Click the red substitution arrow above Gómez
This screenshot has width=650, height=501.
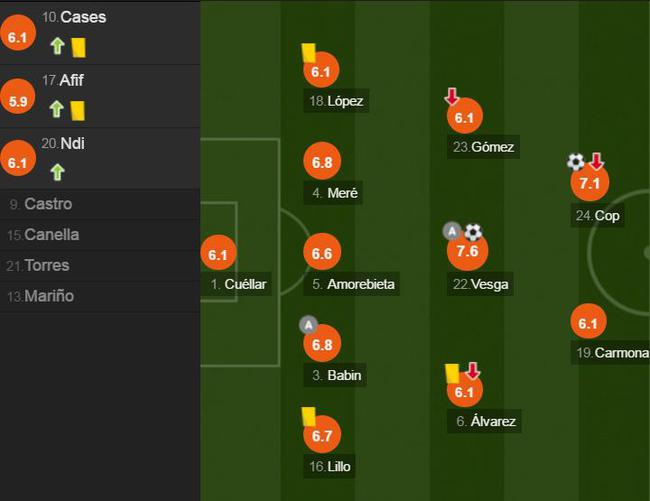(452, 97)
